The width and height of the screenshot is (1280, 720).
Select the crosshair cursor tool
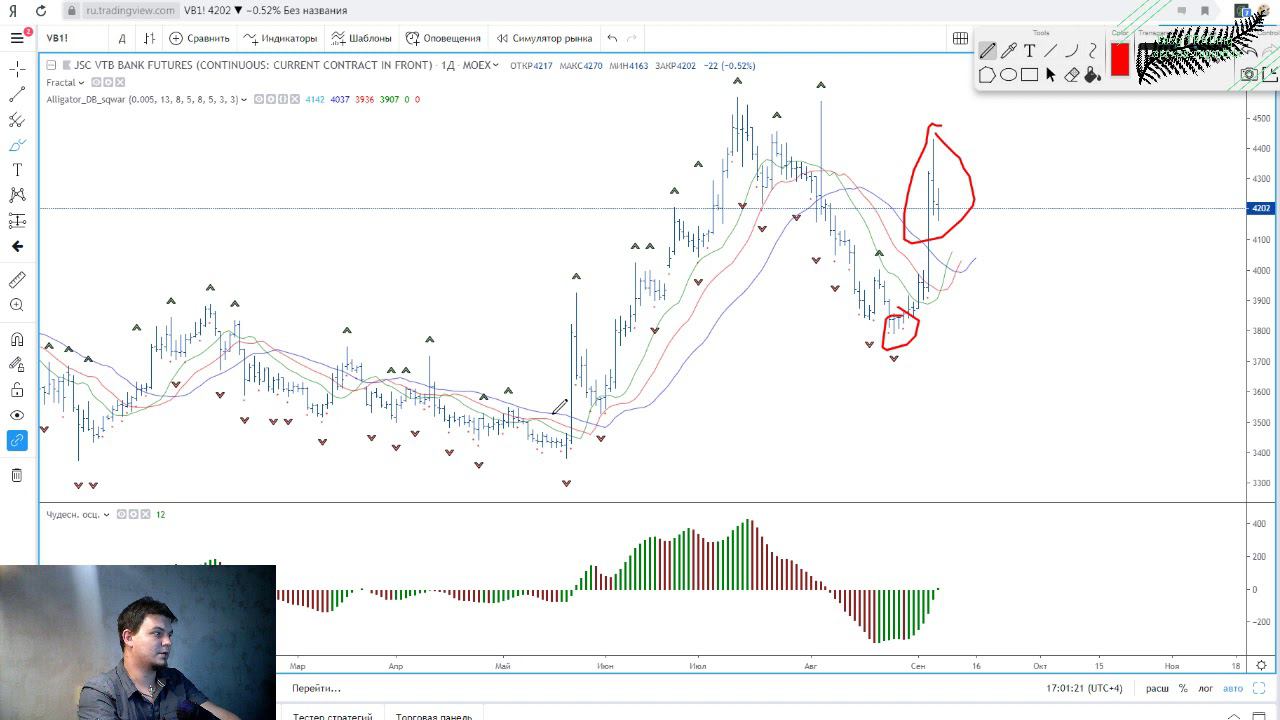(17, 69)
